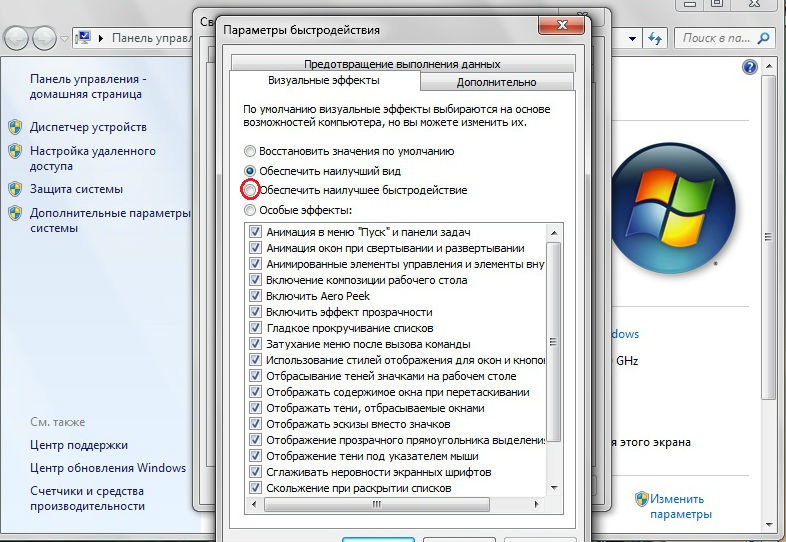
Task: Uncheck Отображать тени, отбрасываемые окнами
Action: click(255, 408)
